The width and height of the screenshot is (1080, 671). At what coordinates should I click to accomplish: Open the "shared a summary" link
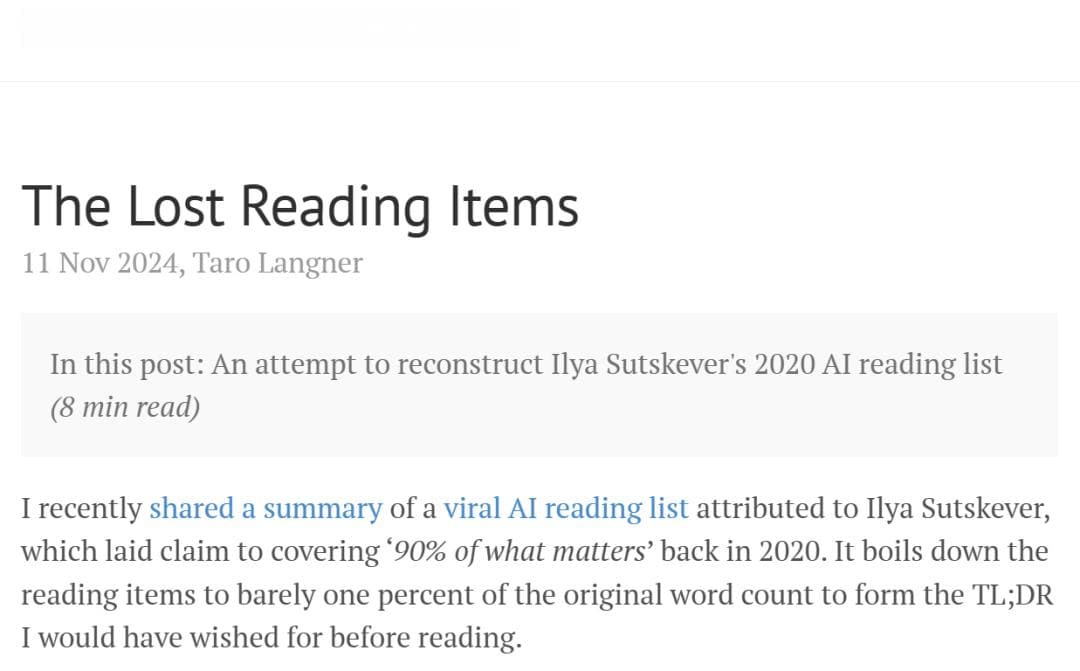point(265,508)
